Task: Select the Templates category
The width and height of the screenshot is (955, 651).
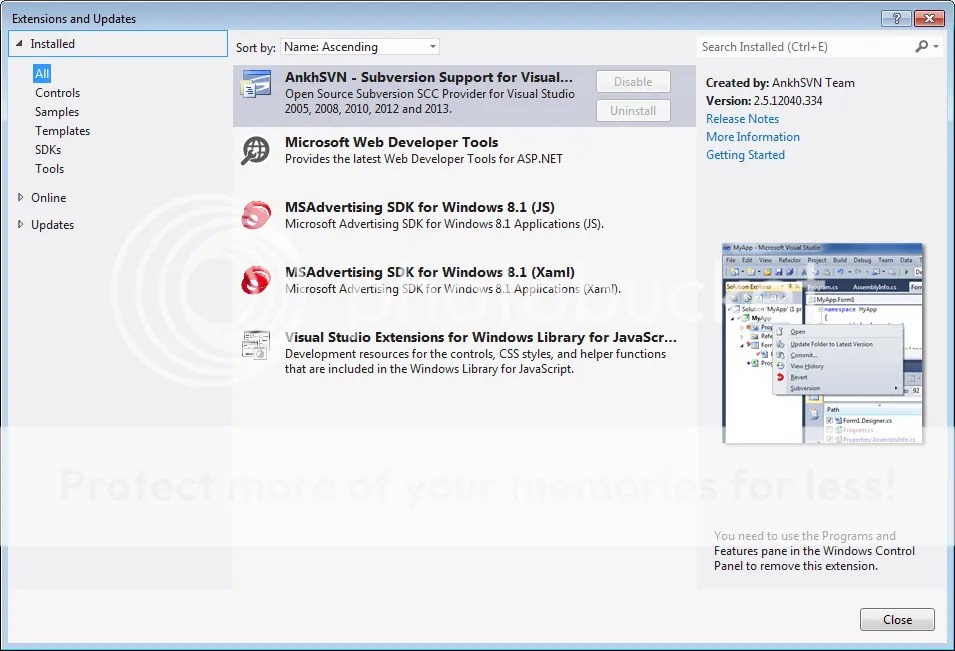Action: coord(62,130)
